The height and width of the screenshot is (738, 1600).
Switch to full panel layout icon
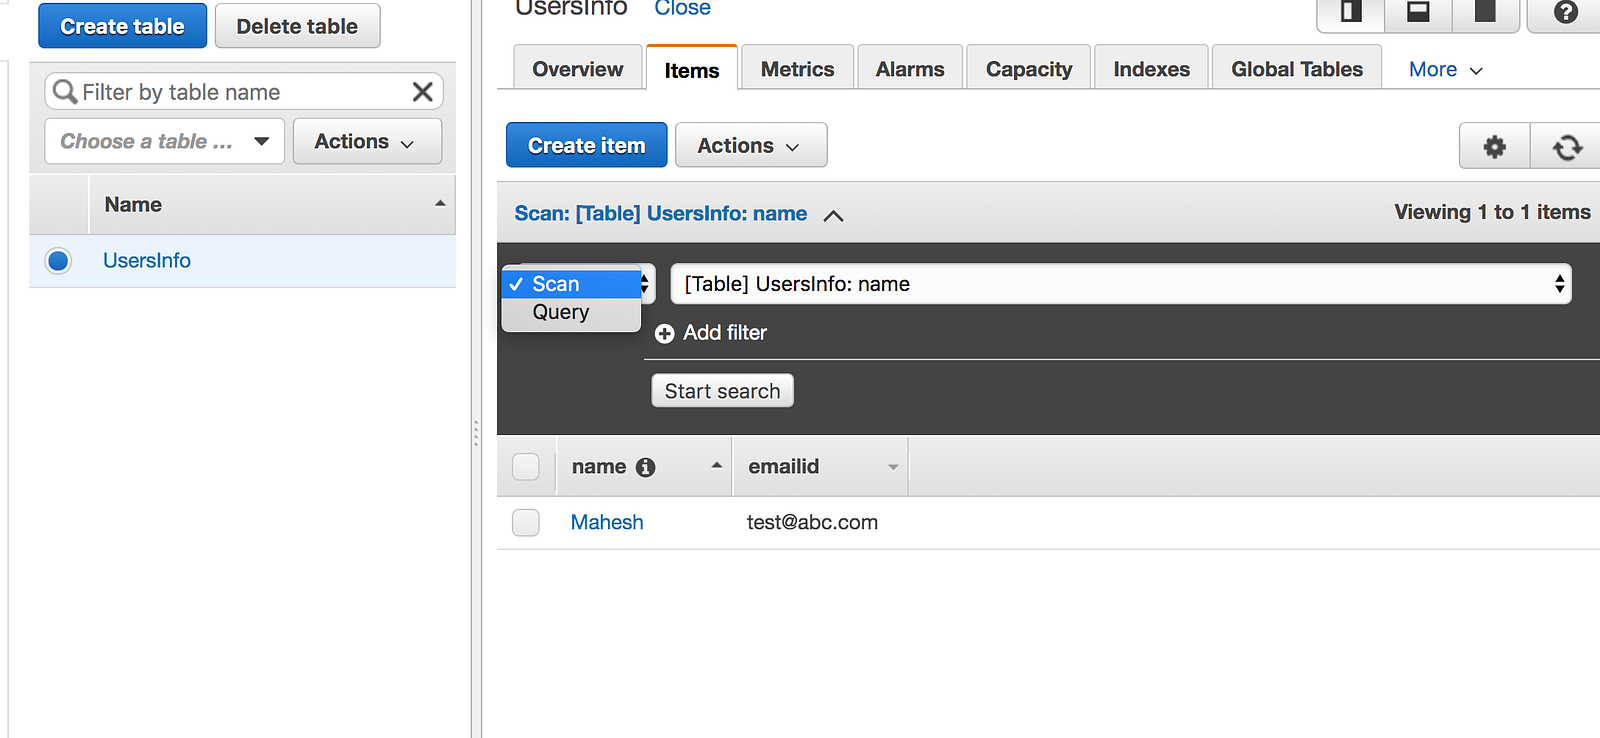click(x=1485, y=12)
